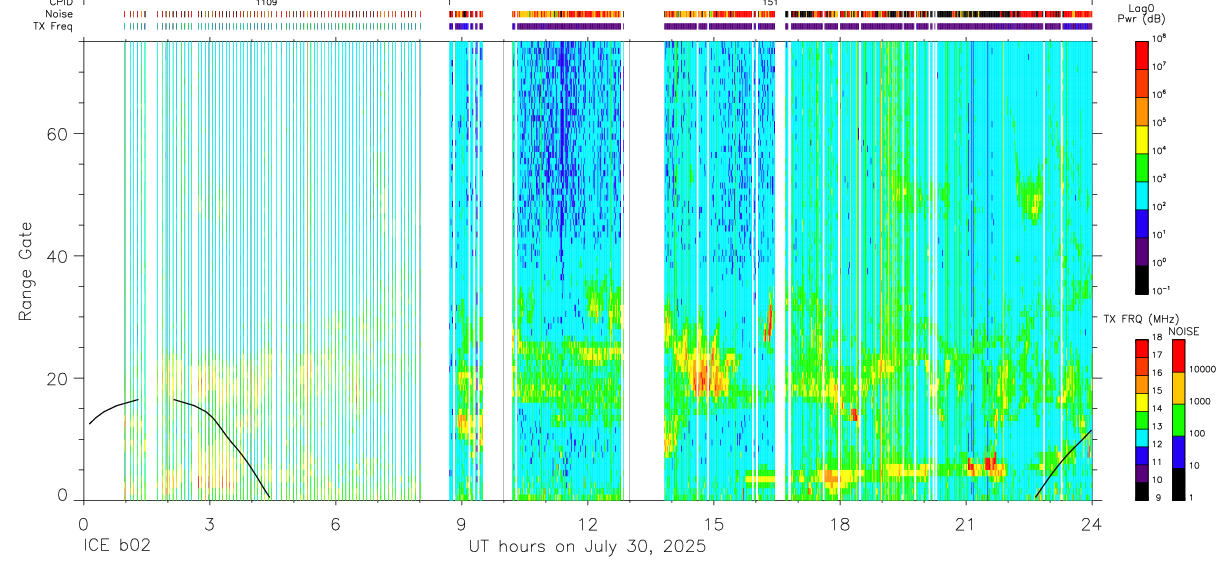Click the CPID value 1109 above the plot
Viewport: 1228px width, 567px height.
coord(266,3)
